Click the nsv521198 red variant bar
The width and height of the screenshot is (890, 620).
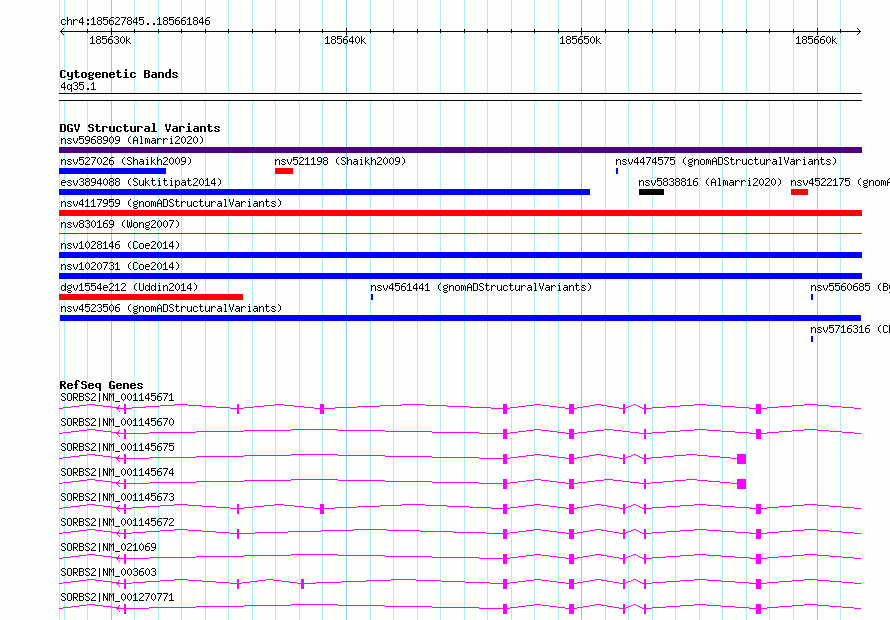pos(284,171)
